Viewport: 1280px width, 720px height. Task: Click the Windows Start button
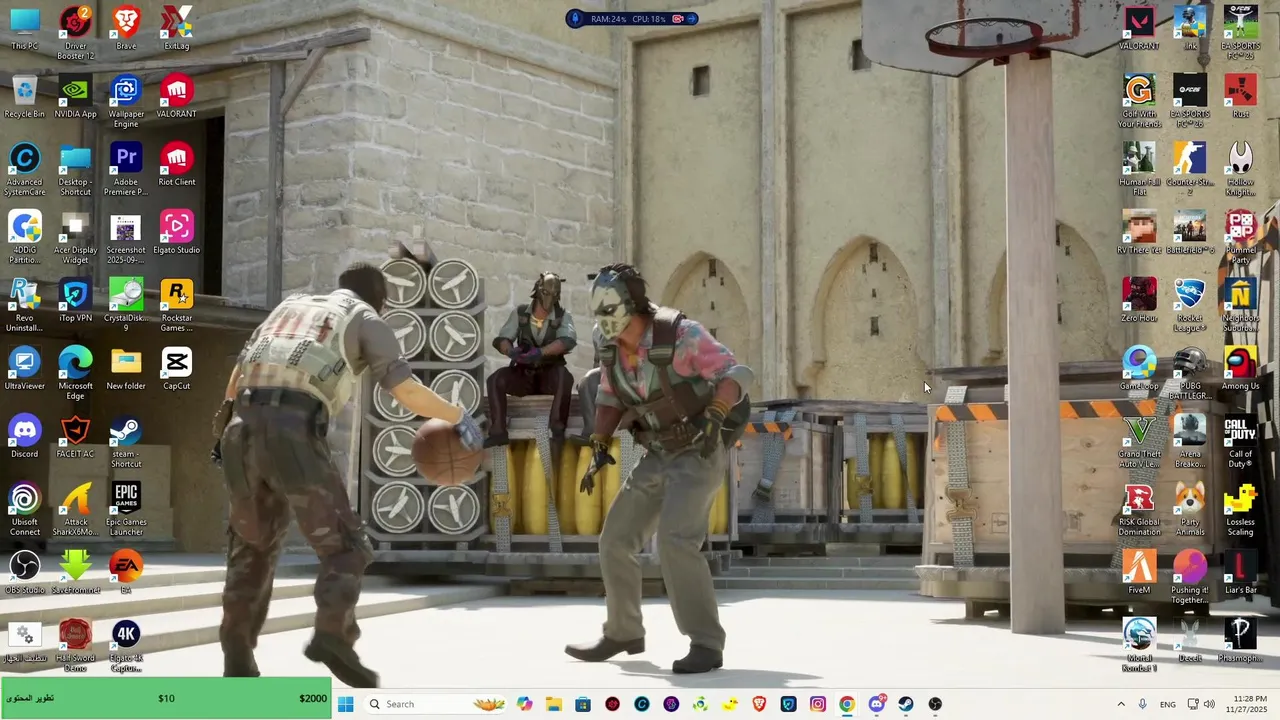tap(346, 704)
